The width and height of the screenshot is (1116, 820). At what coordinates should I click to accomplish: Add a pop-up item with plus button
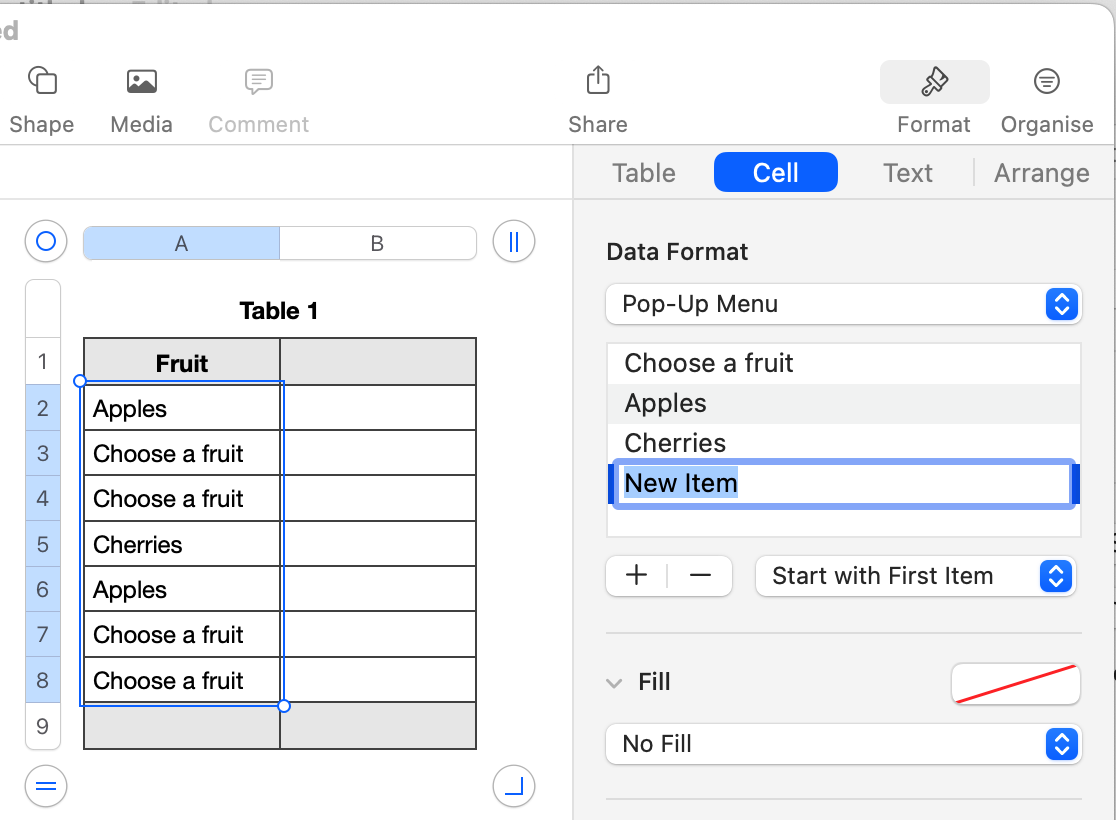click(636, 576)
